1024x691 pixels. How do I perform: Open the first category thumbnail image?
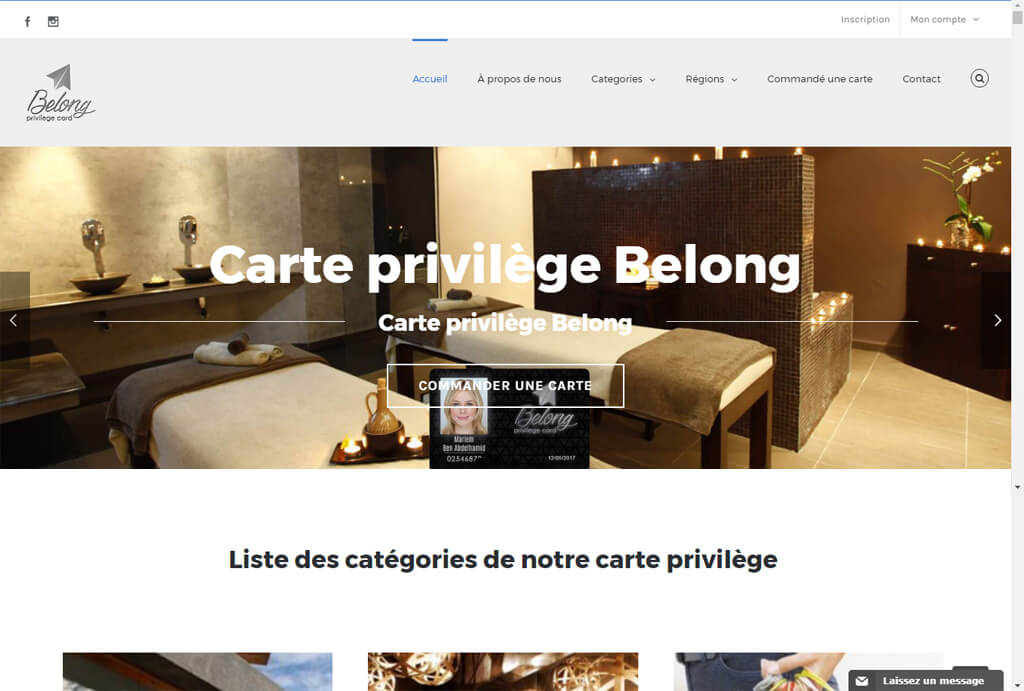click(197, 671)
